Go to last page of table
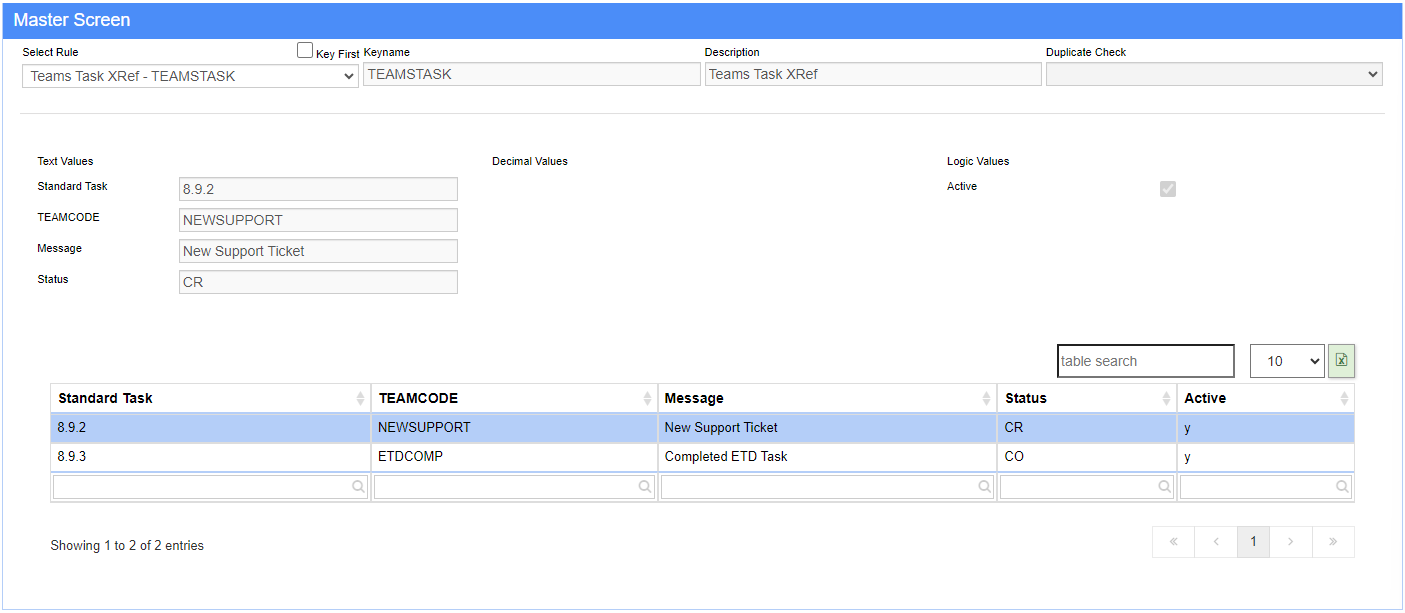 pyautogui.click(x=1333, y=542)
